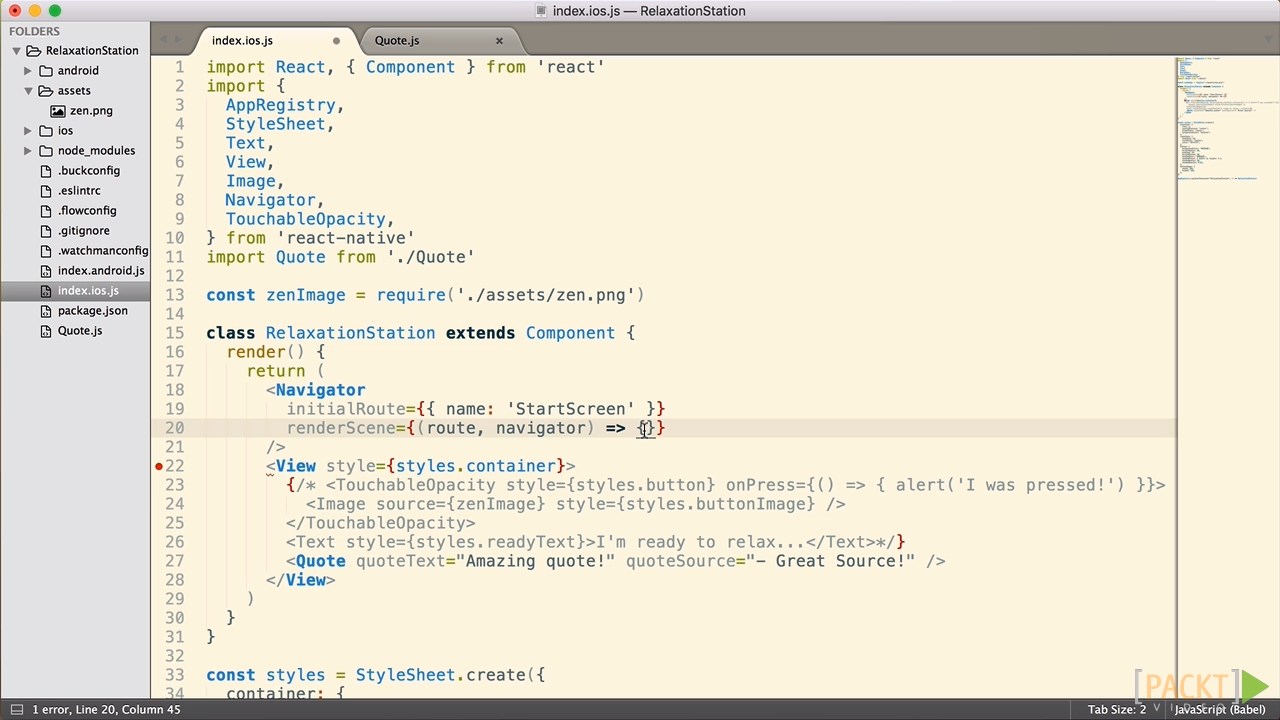Switch to the index.ios.js tab

[x=242, y=41]
